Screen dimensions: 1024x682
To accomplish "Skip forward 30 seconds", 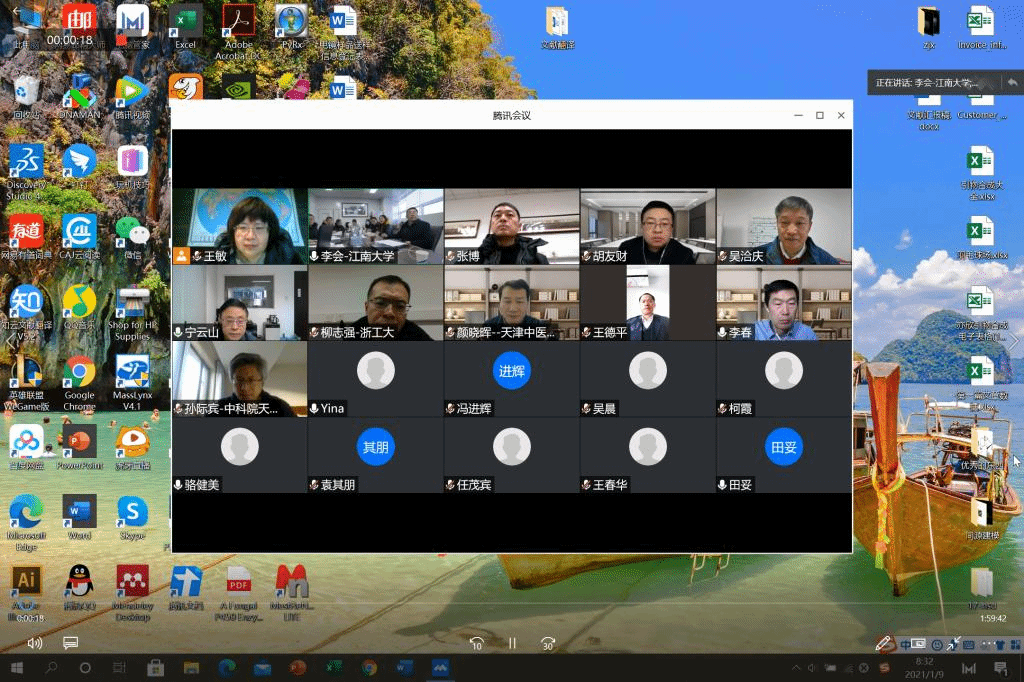I will (x=547, y=643).
